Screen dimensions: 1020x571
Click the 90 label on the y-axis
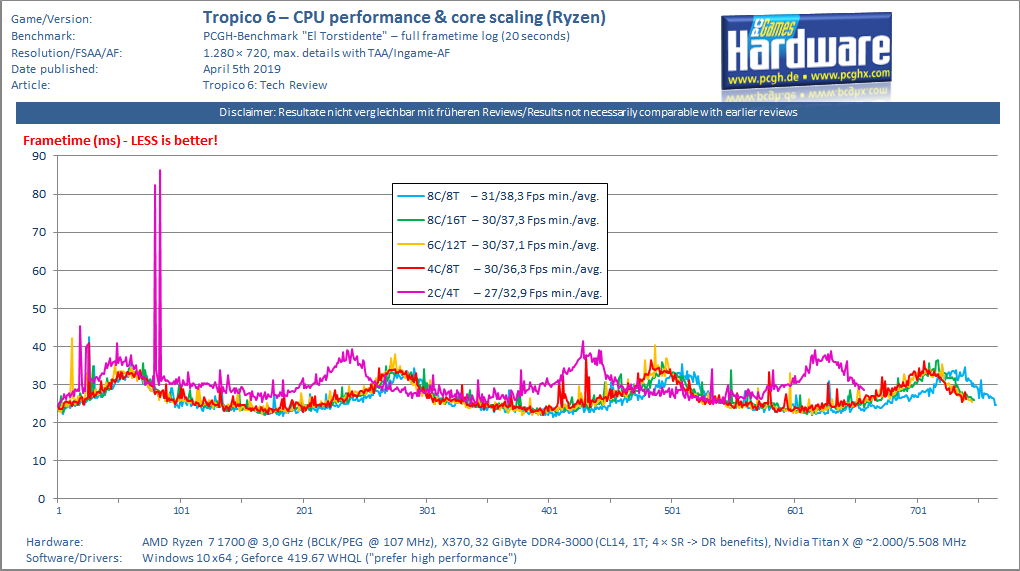[40, 156]
